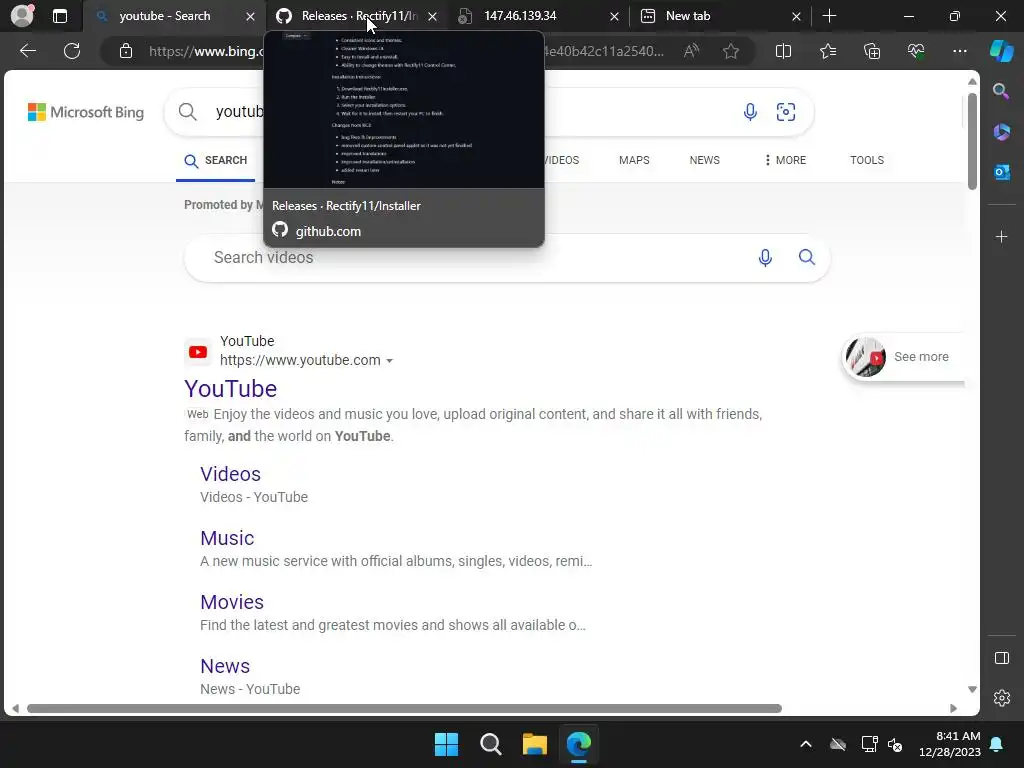Screen dimensions: 1024x768
Task: Go back with the back arrow
Action: click(x=28, y=51)
